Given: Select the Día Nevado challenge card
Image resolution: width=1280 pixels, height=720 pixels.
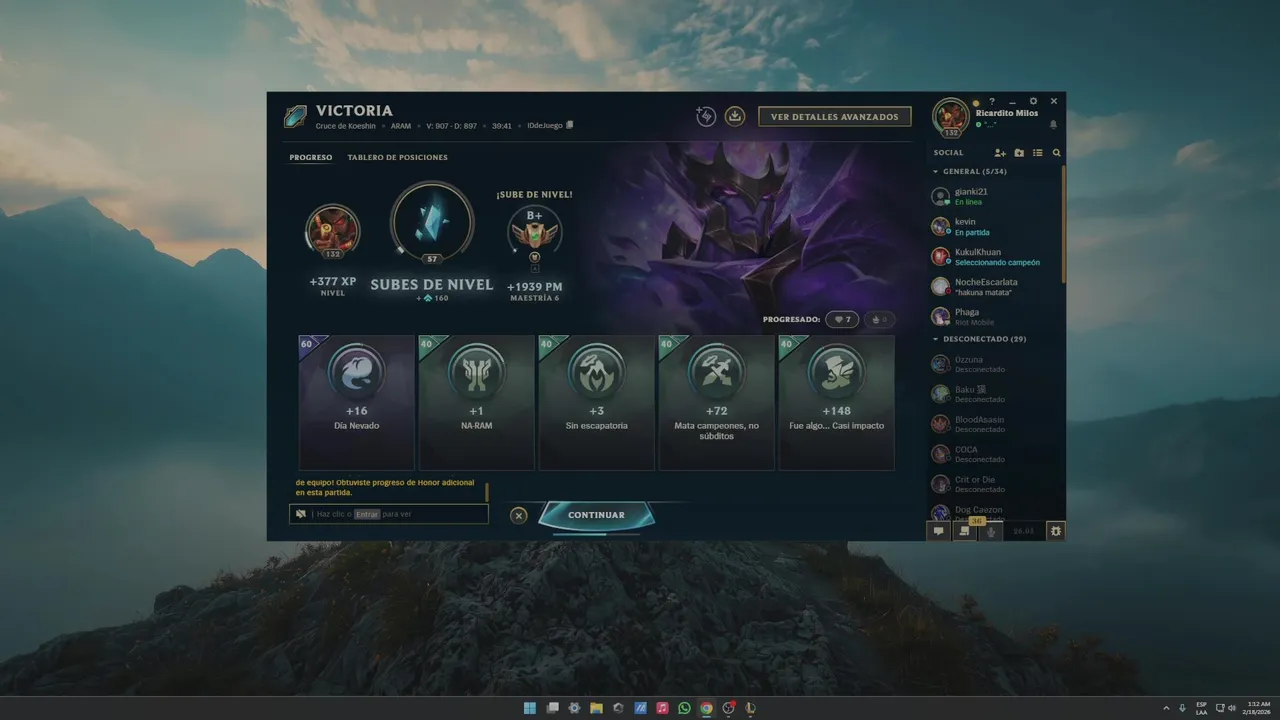Looking at the screenshot, I should [357, 402].
